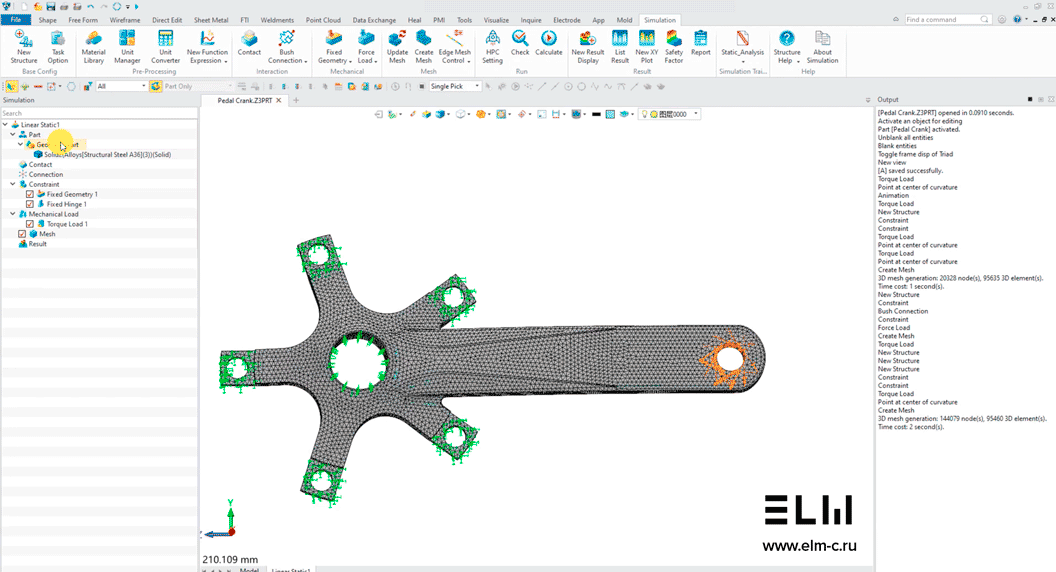
Task: Switch to the Sheet Metal tab
Action: coord(211,20)
